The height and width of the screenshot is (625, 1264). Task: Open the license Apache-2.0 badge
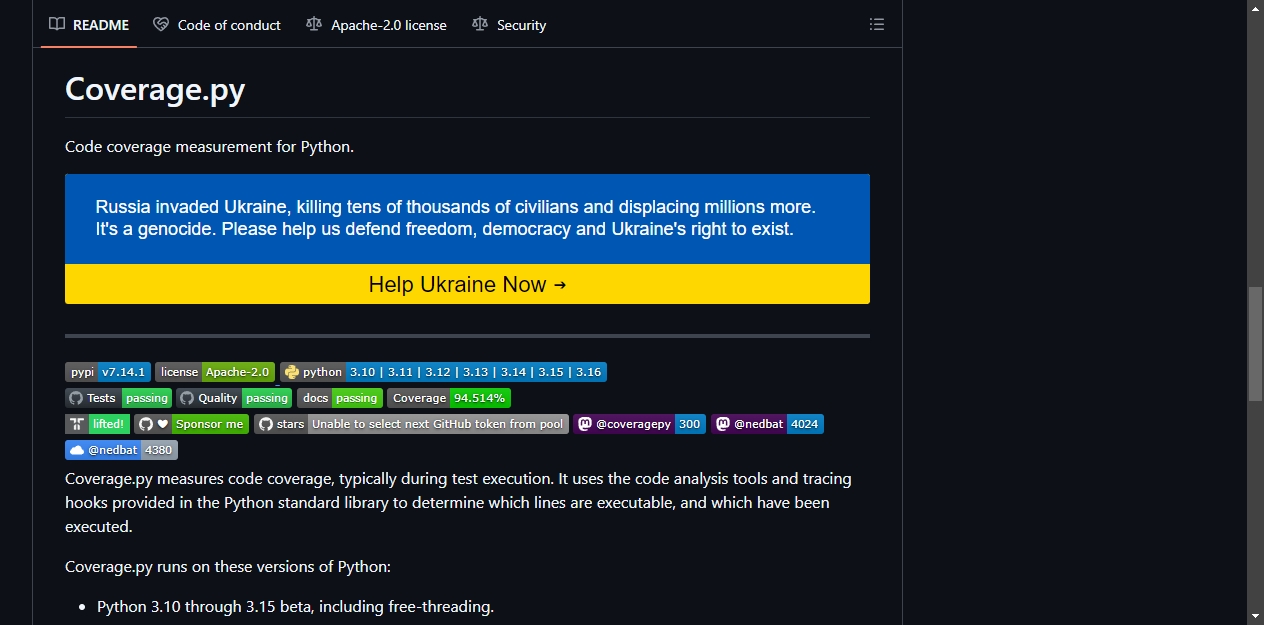(x=215, y=372)
